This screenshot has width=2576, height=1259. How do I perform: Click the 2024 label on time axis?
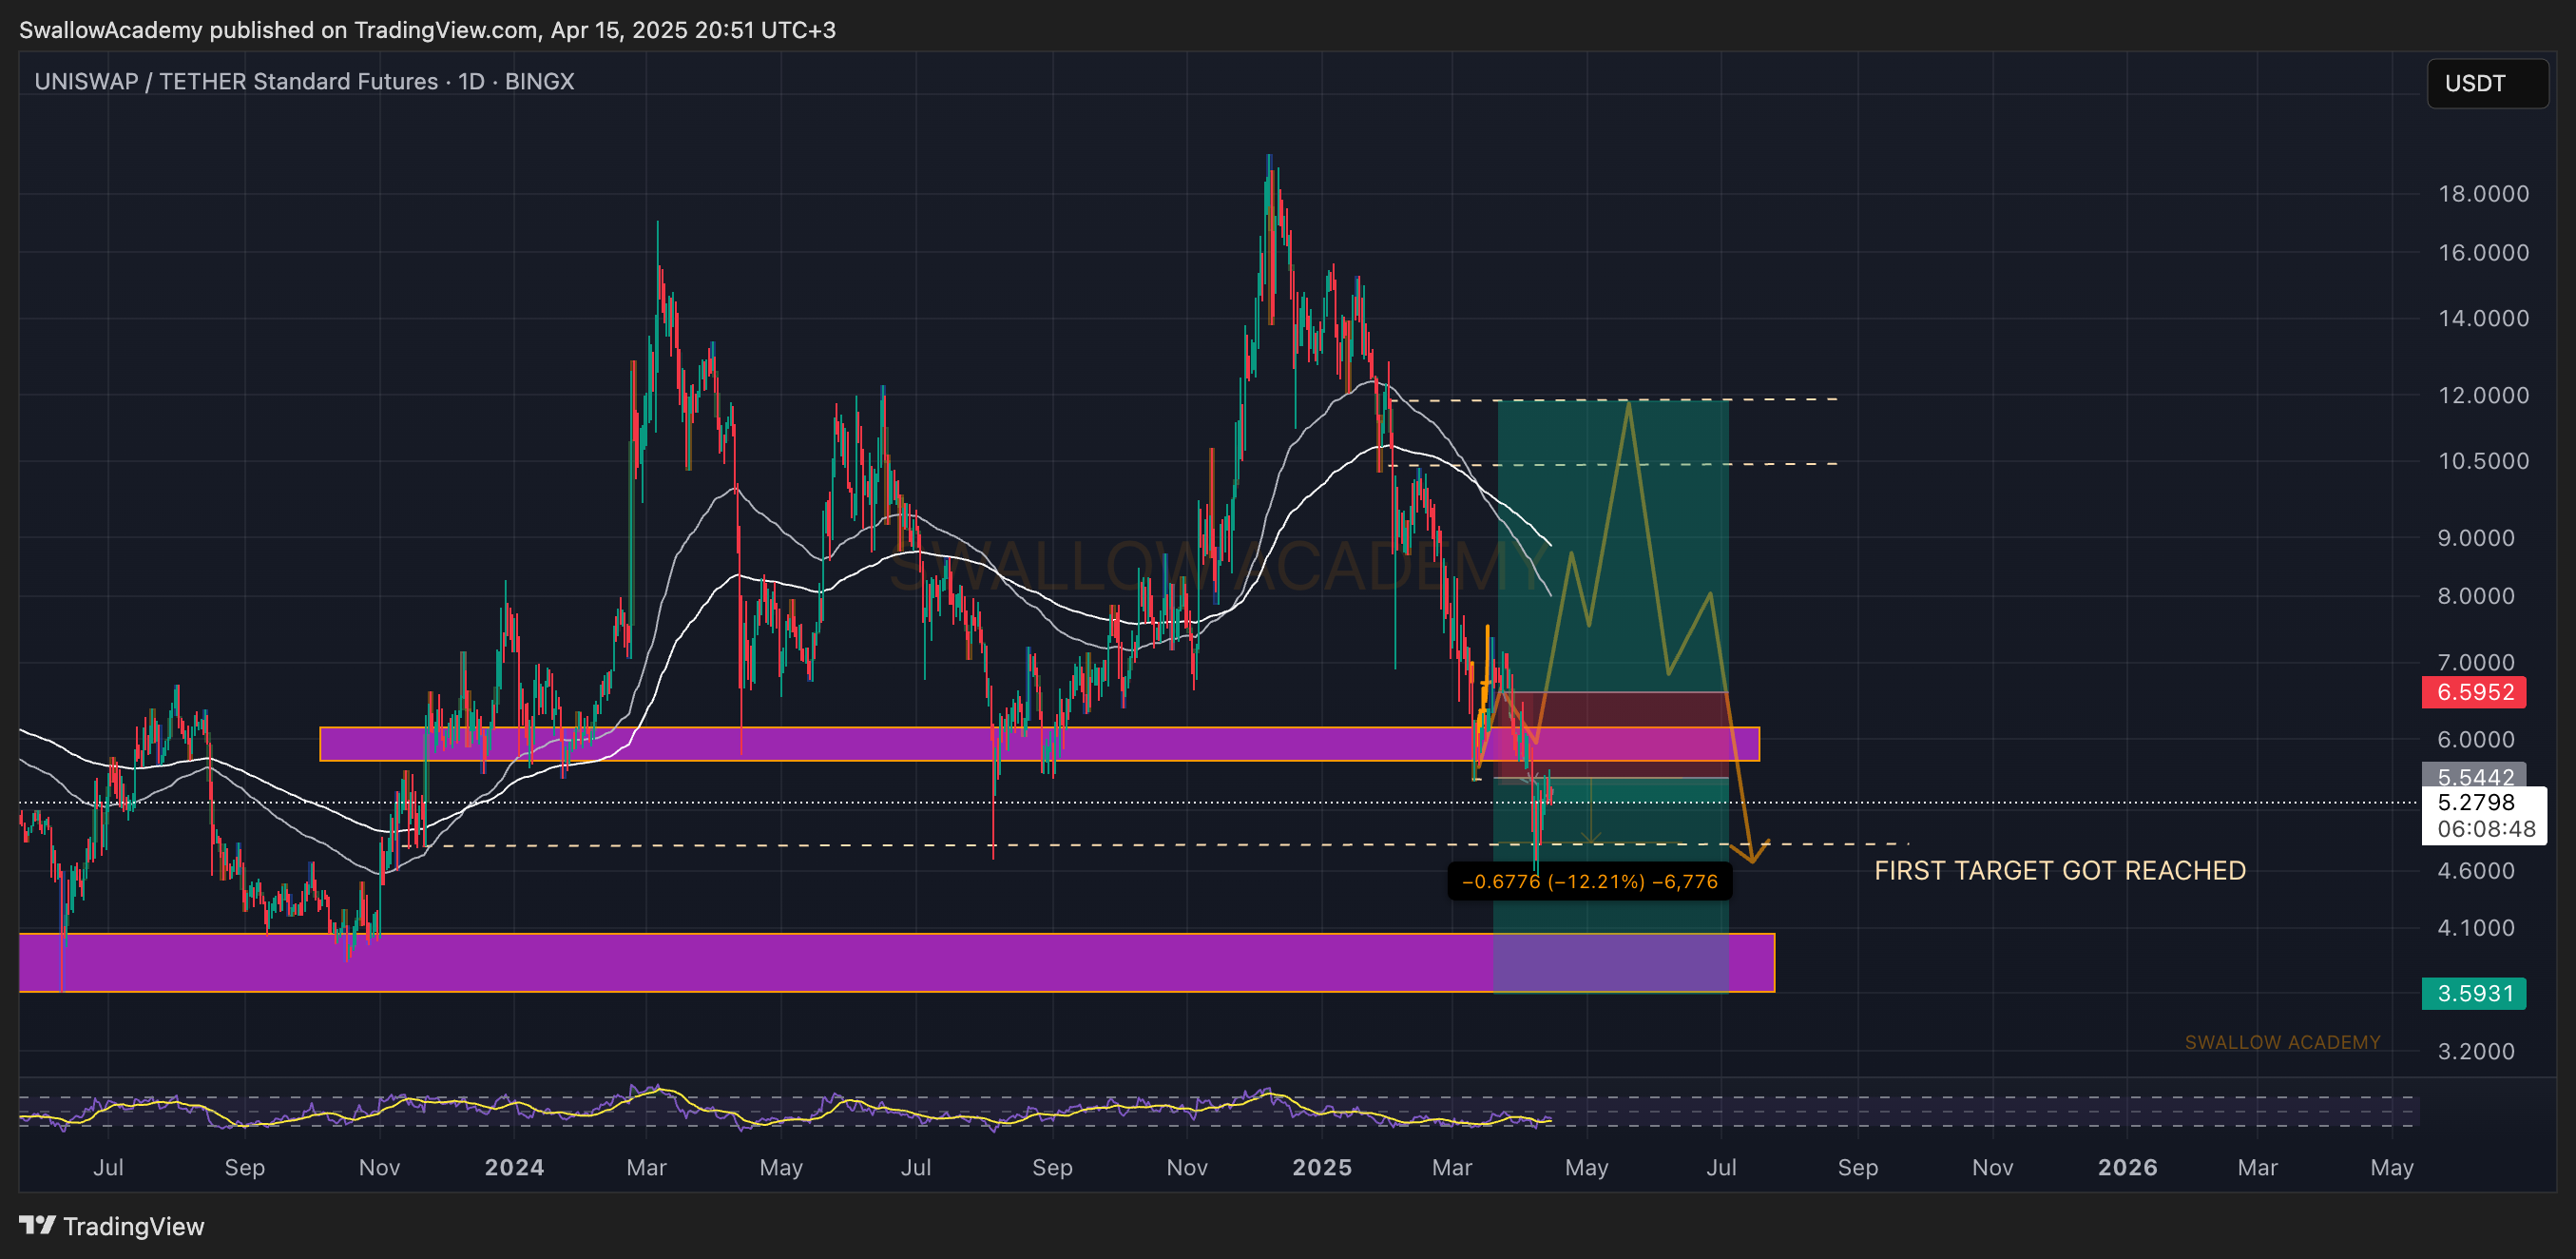pos(514,1167)
